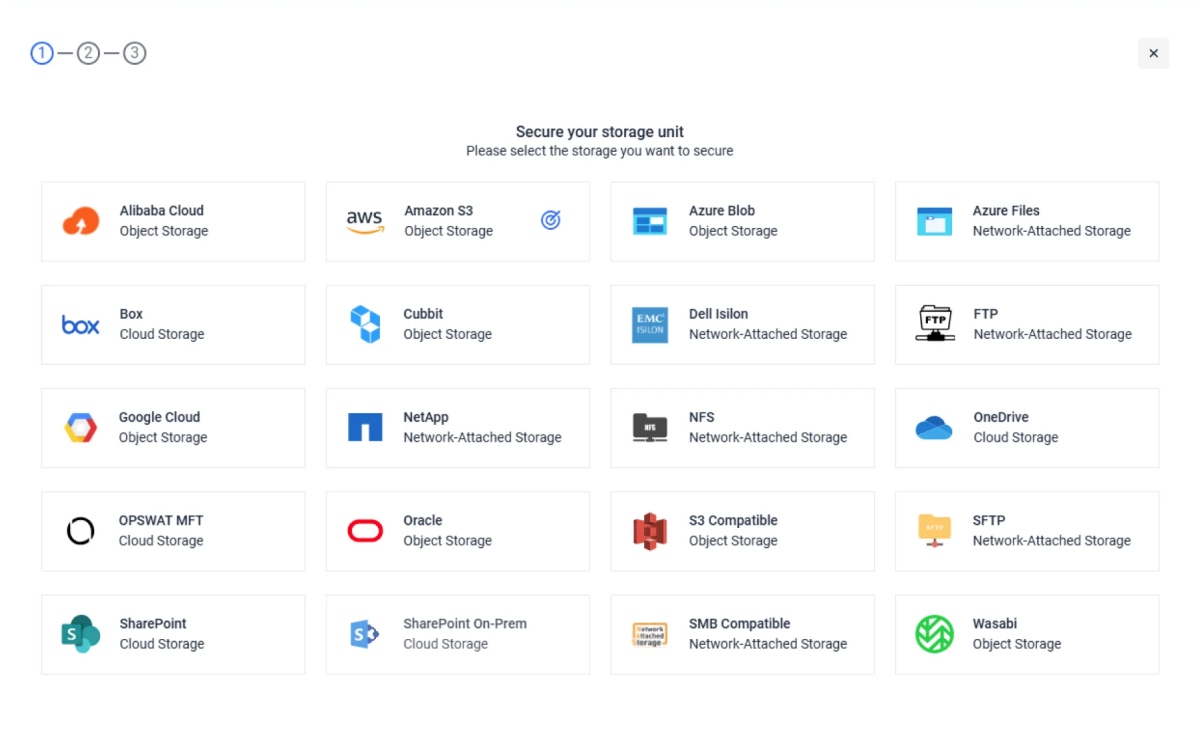Click the Box logo icon

[x=81, y=325]
